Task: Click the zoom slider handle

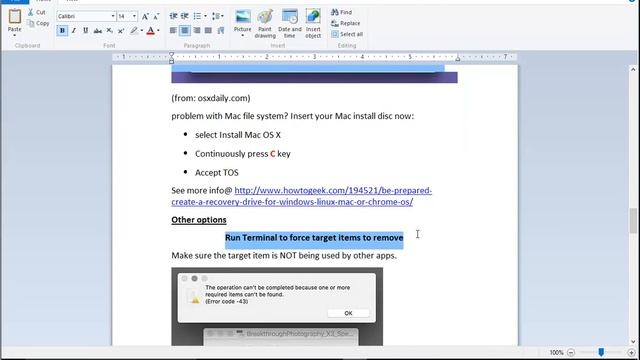Action: tap(601, 352)
